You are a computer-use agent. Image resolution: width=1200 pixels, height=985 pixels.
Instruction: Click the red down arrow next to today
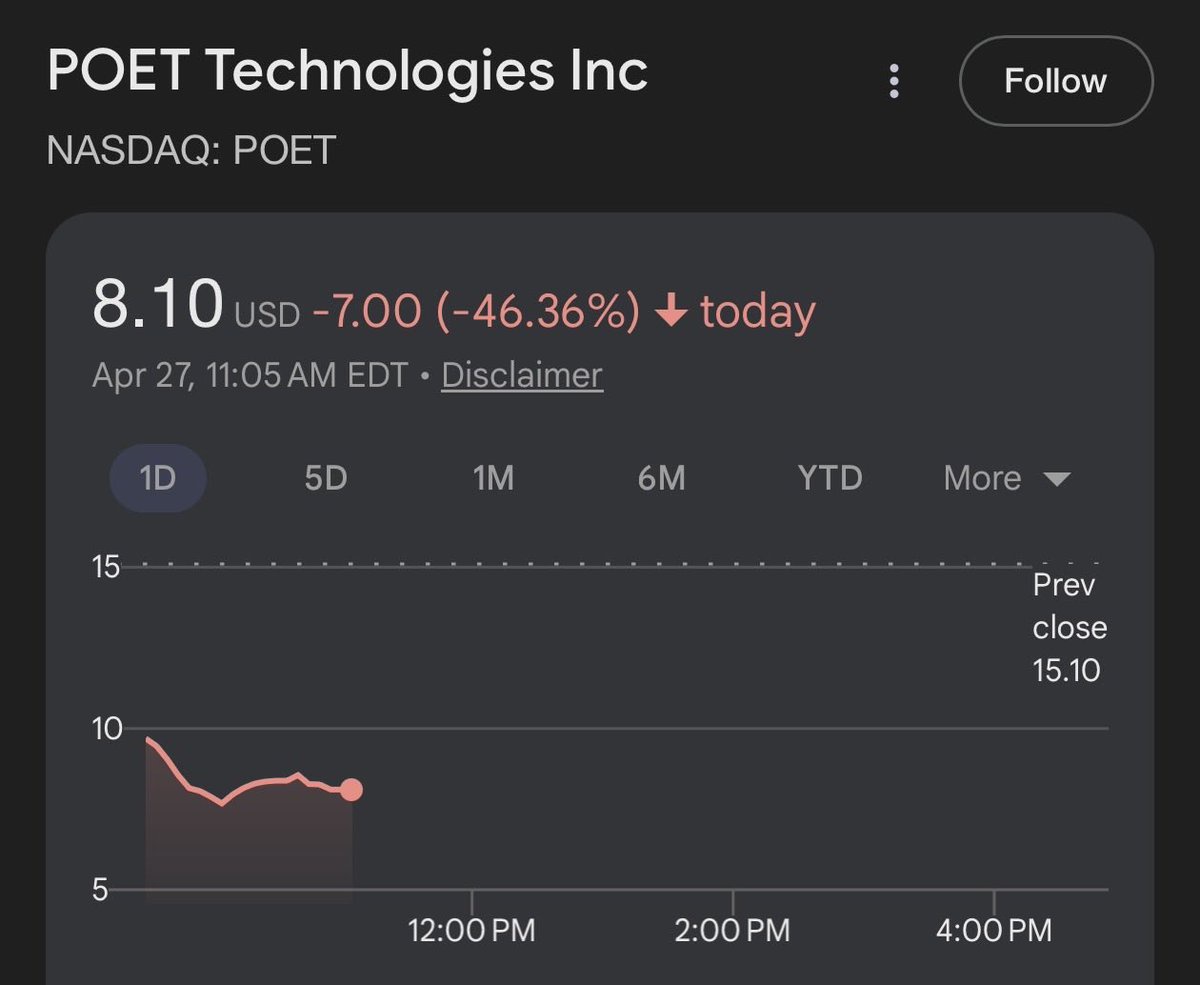(x=670, y=313)
